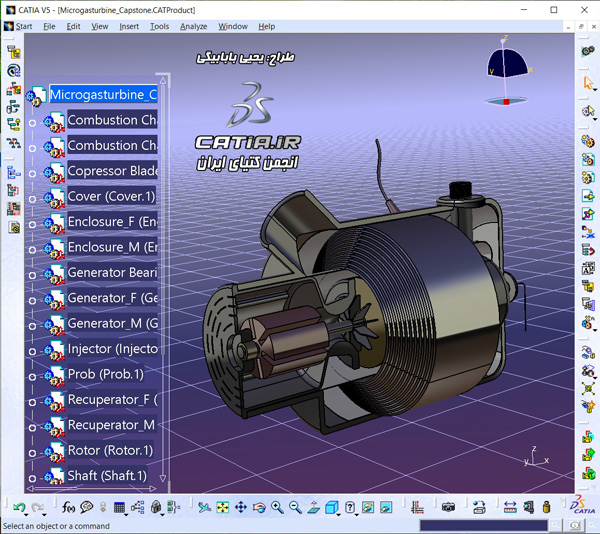Click the Undo icon in bottom toolbar
600x534 pixels.
point(19,508)
